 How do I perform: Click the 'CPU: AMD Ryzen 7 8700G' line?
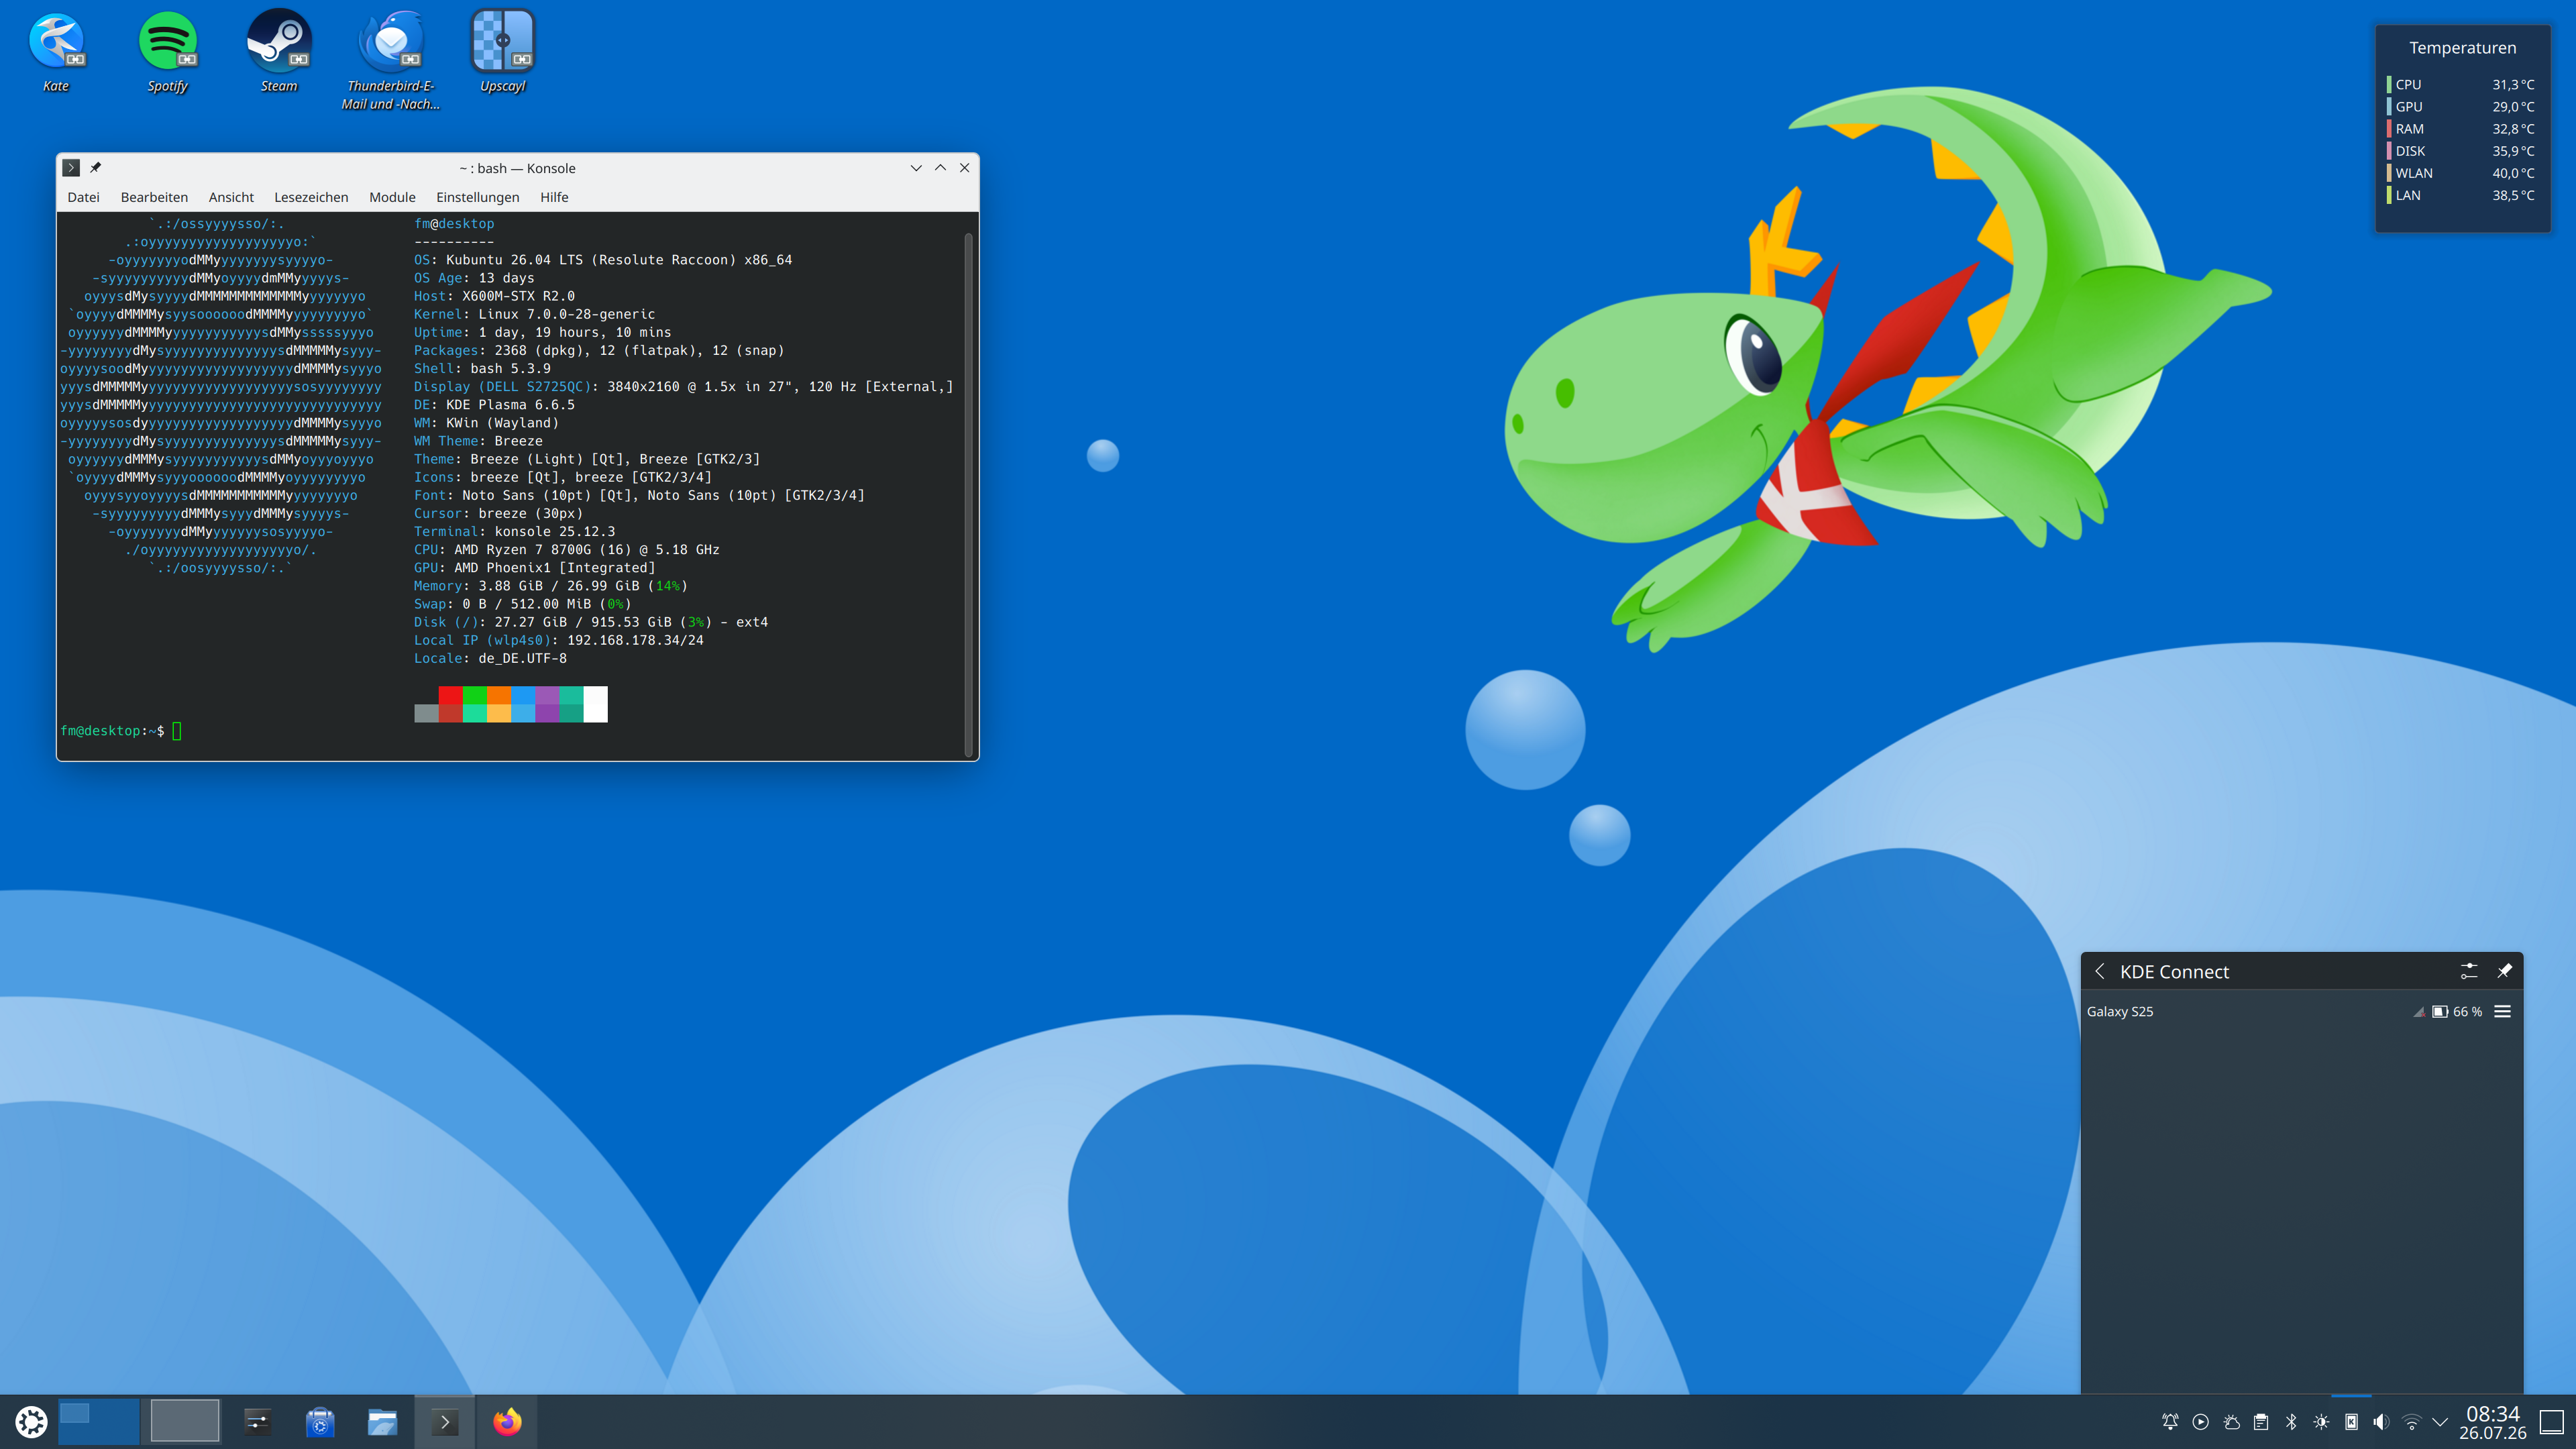point(567,549)
